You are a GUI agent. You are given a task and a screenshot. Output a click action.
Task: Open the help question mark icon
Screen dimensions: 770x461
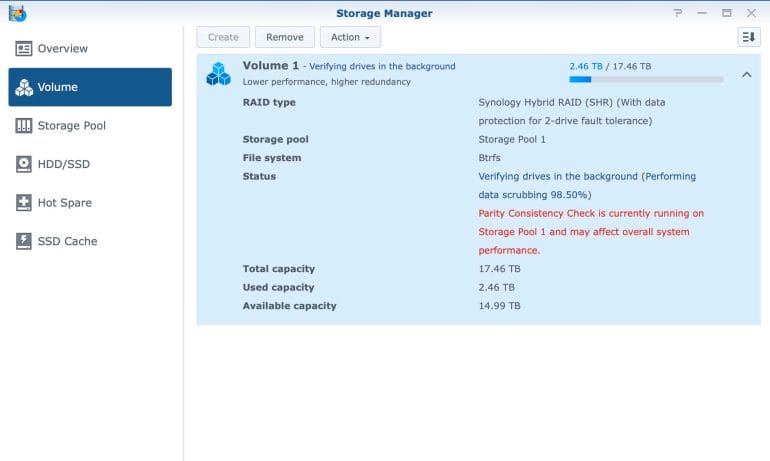coord(678,13)
